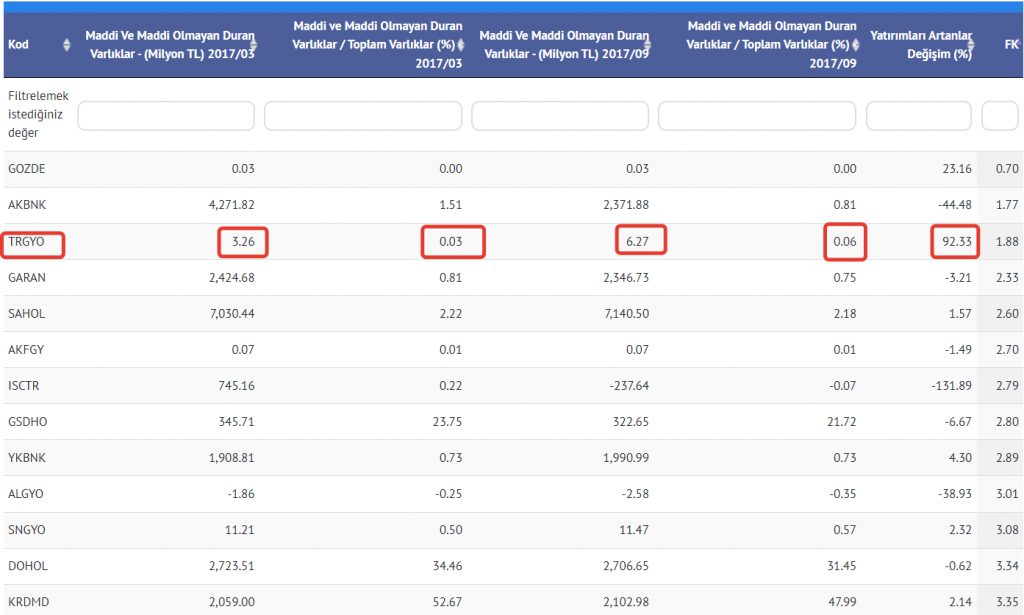Sort by 2017/03 Milyon TL column arrows
The image size is (1024, 615).
click(x=254, y=45)
